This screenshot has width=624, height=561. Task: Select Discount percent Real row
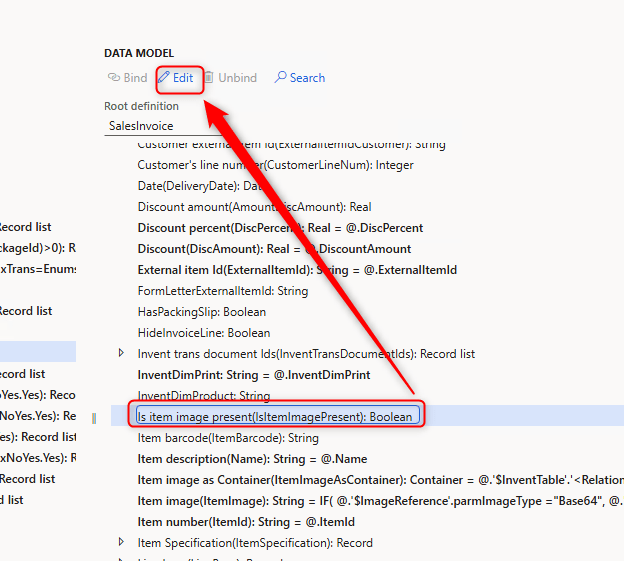280,228
